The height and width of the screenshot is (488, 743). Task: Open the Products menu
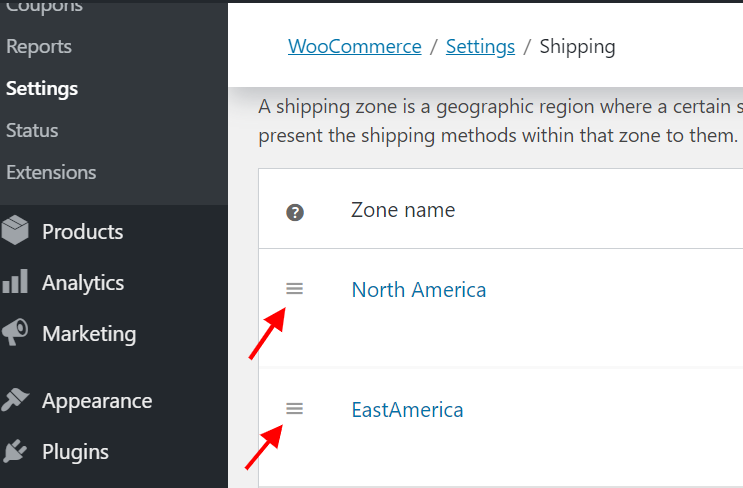tap(82, 231)
